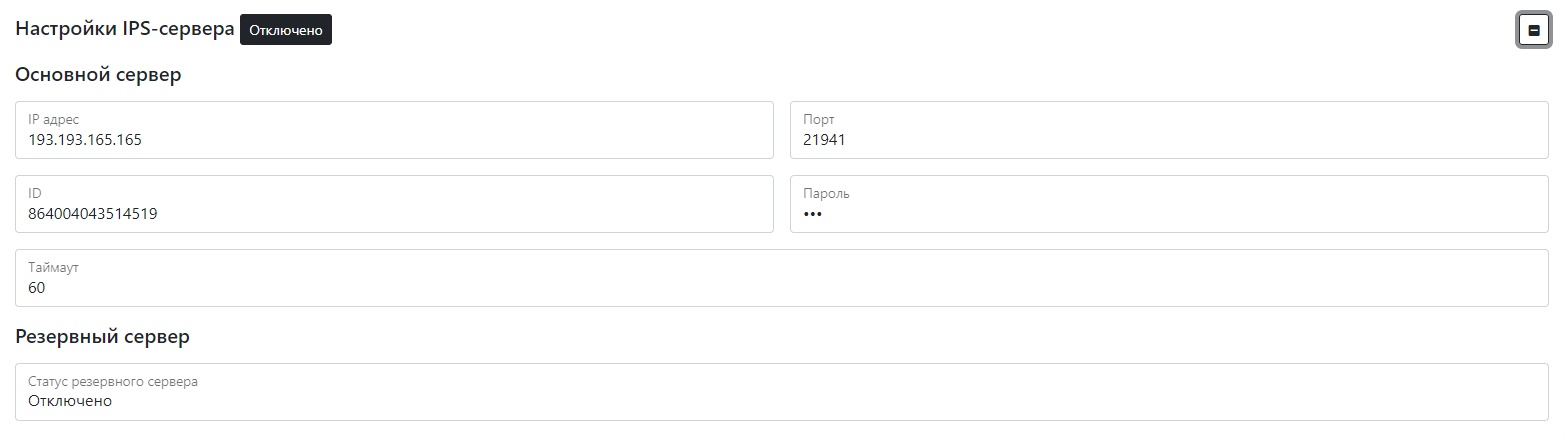Click into the Пароль password field
This screenshot has height=436, width=1565.
[1169, 204]
